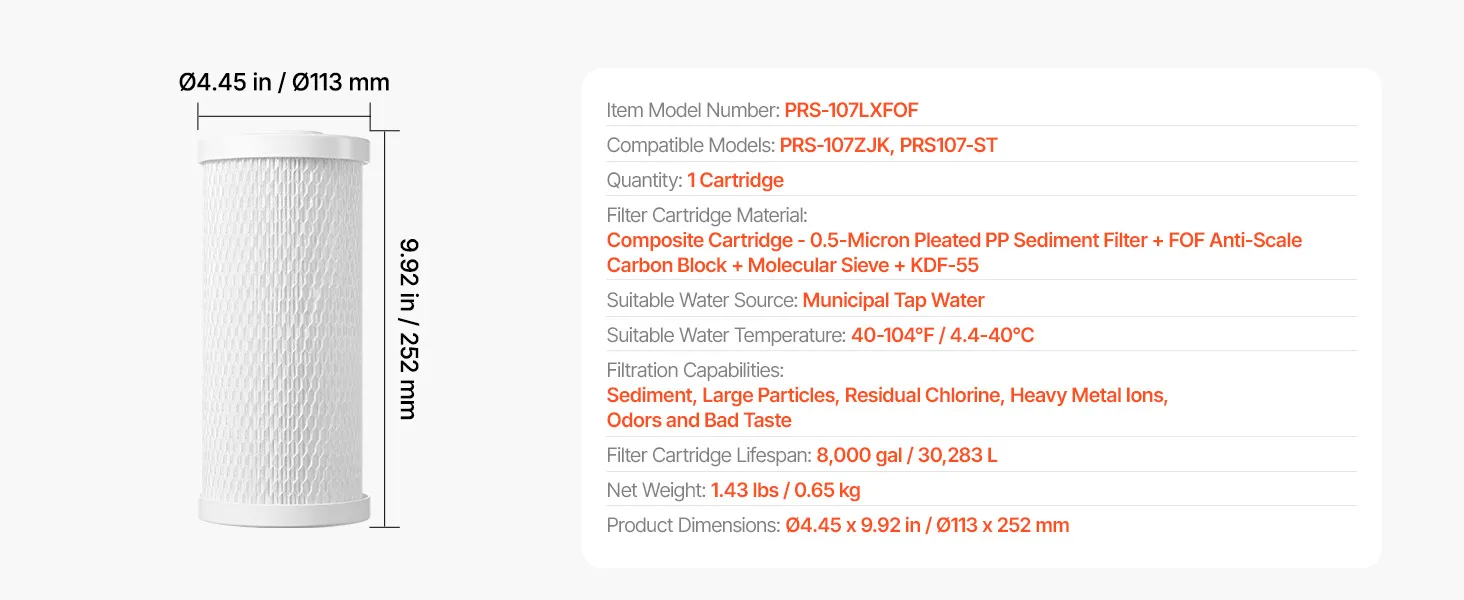Click the Suitable Water Source label
This screenshot has width=1464, height=600.
(702, 300)
